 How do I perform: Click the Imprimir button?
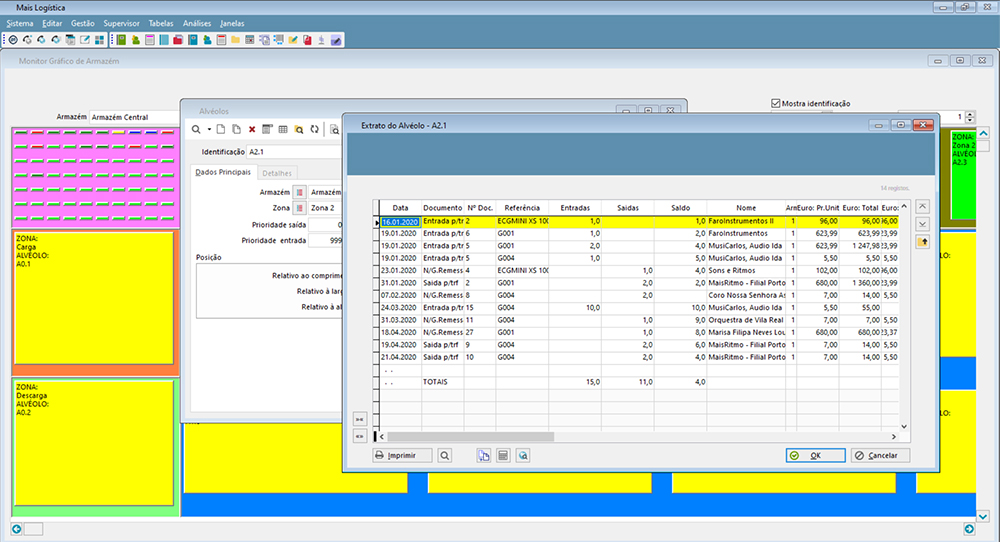[402, 455]
